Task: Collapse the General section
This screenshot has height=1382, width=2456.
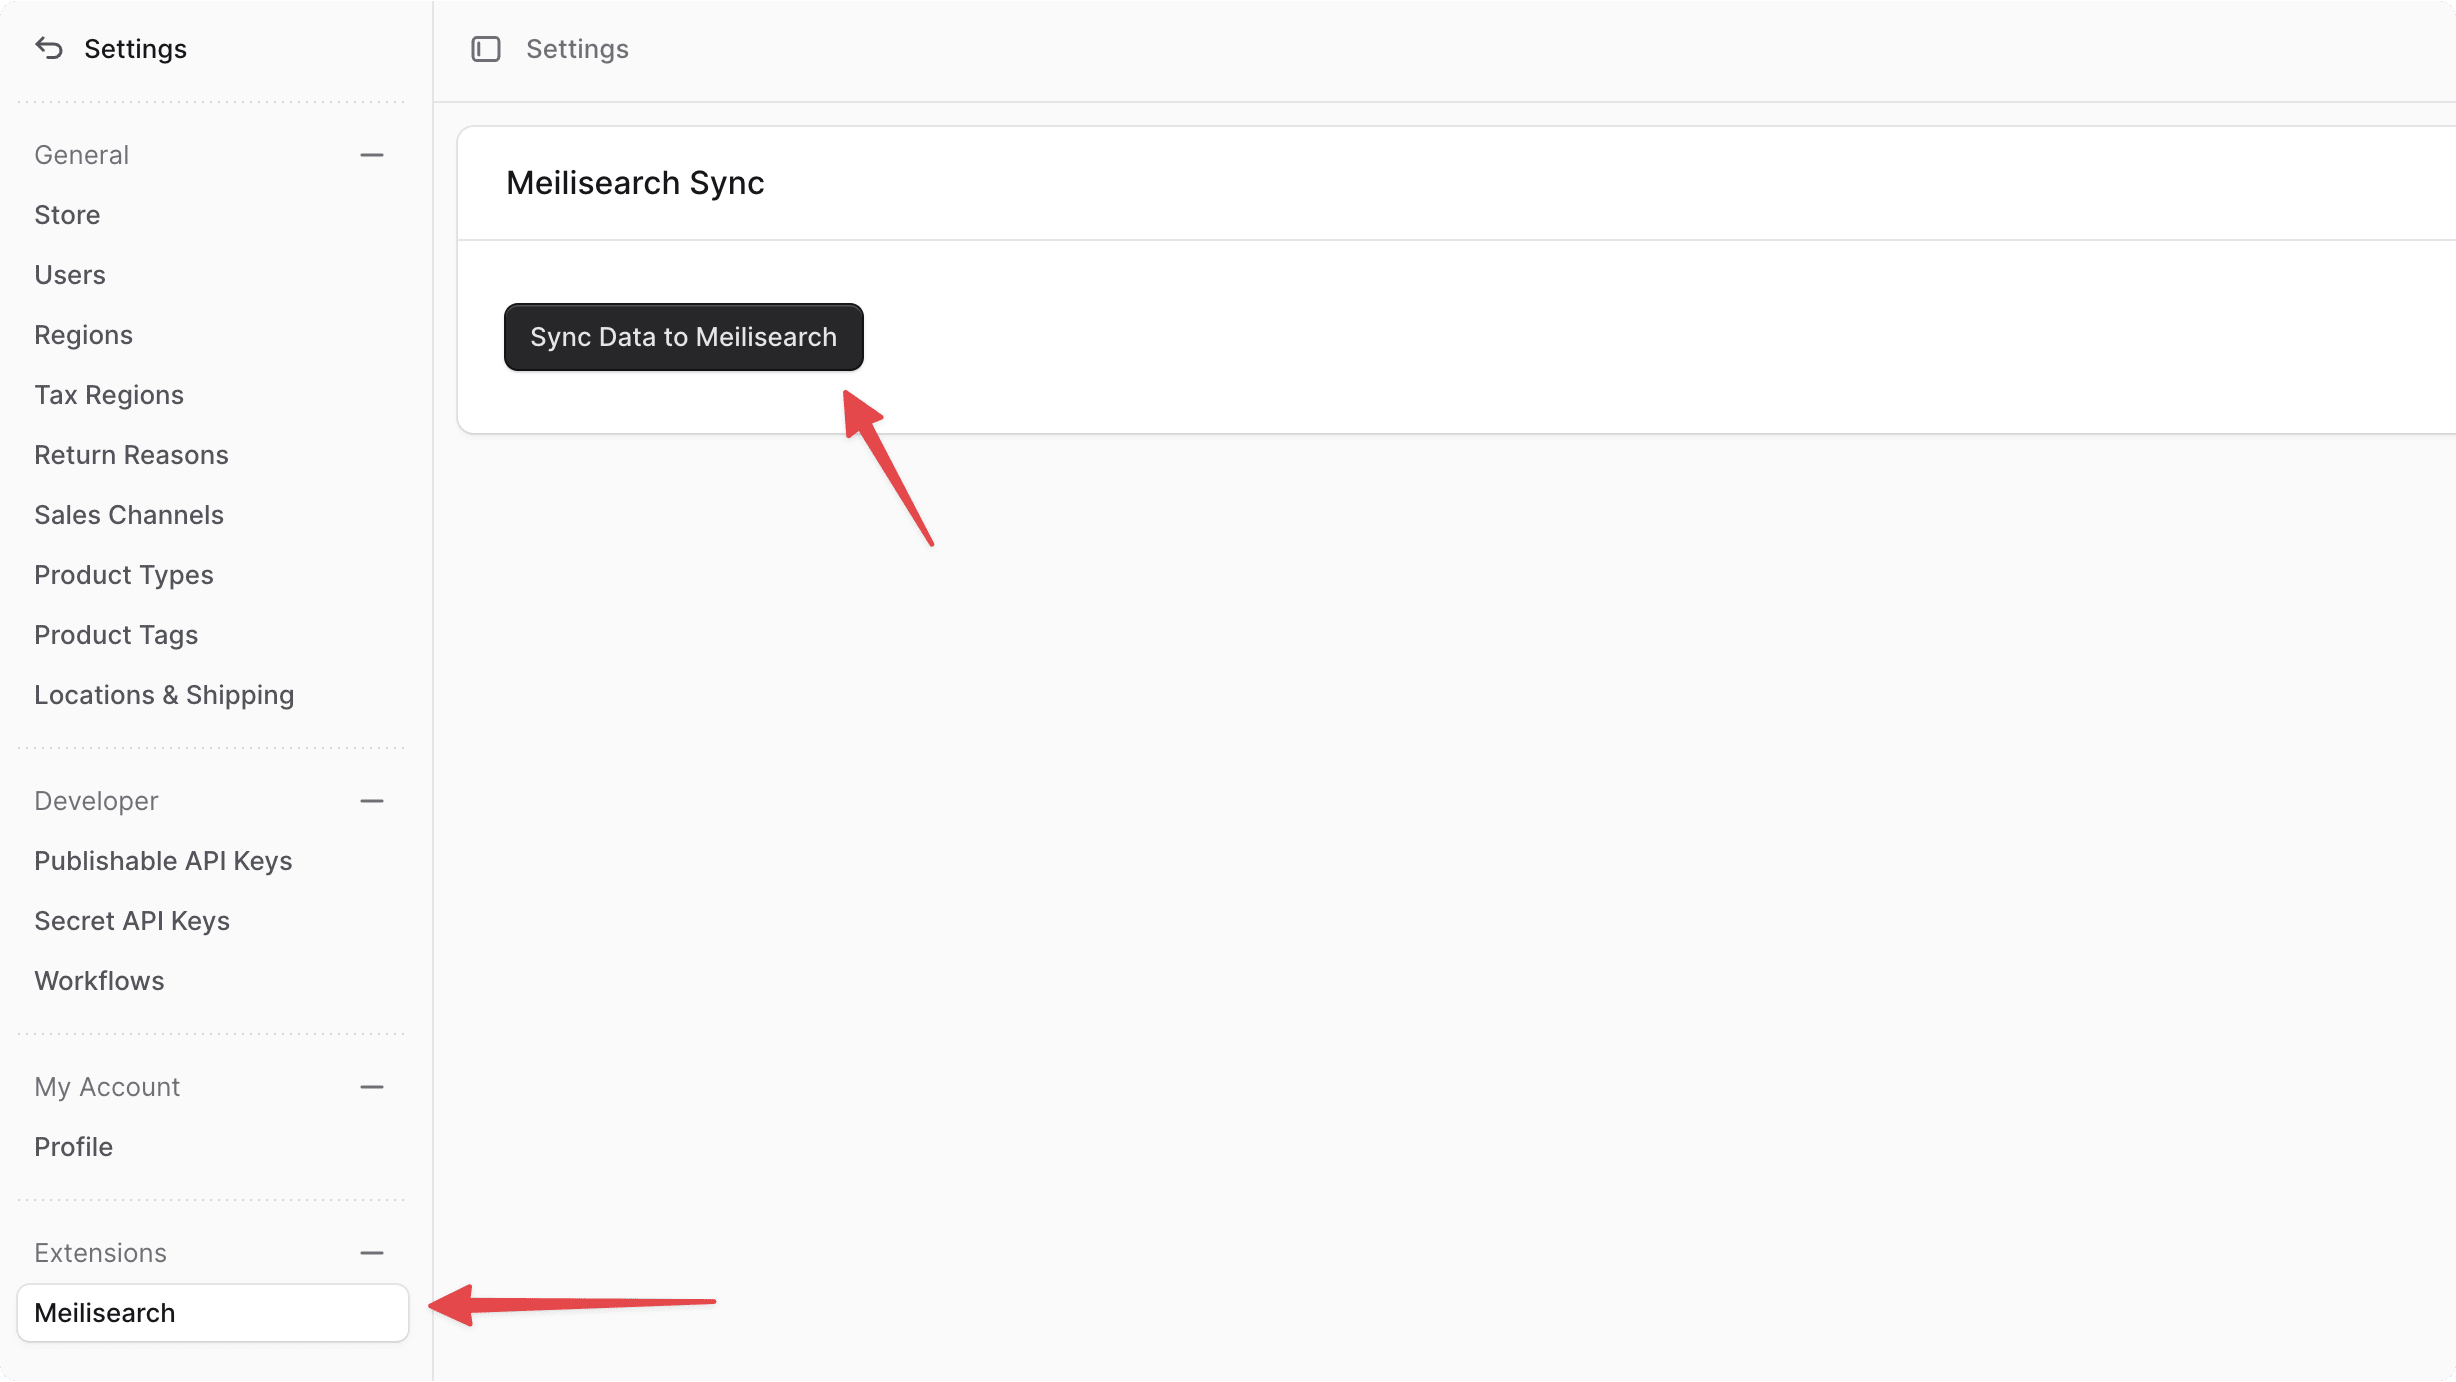Action: pyautogui.click(x=372, y=154)
